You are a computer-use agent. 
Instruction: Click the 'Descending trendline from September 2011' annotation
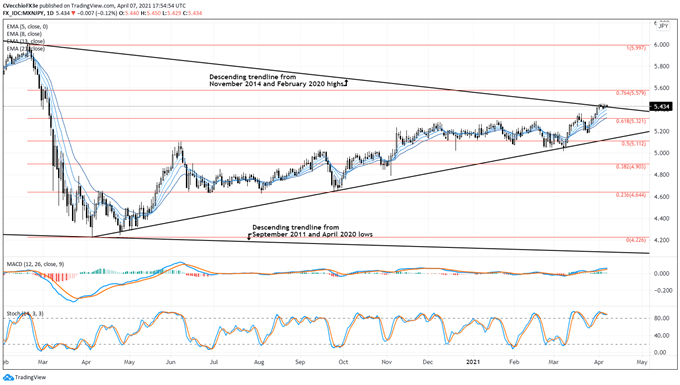(312, 231)
